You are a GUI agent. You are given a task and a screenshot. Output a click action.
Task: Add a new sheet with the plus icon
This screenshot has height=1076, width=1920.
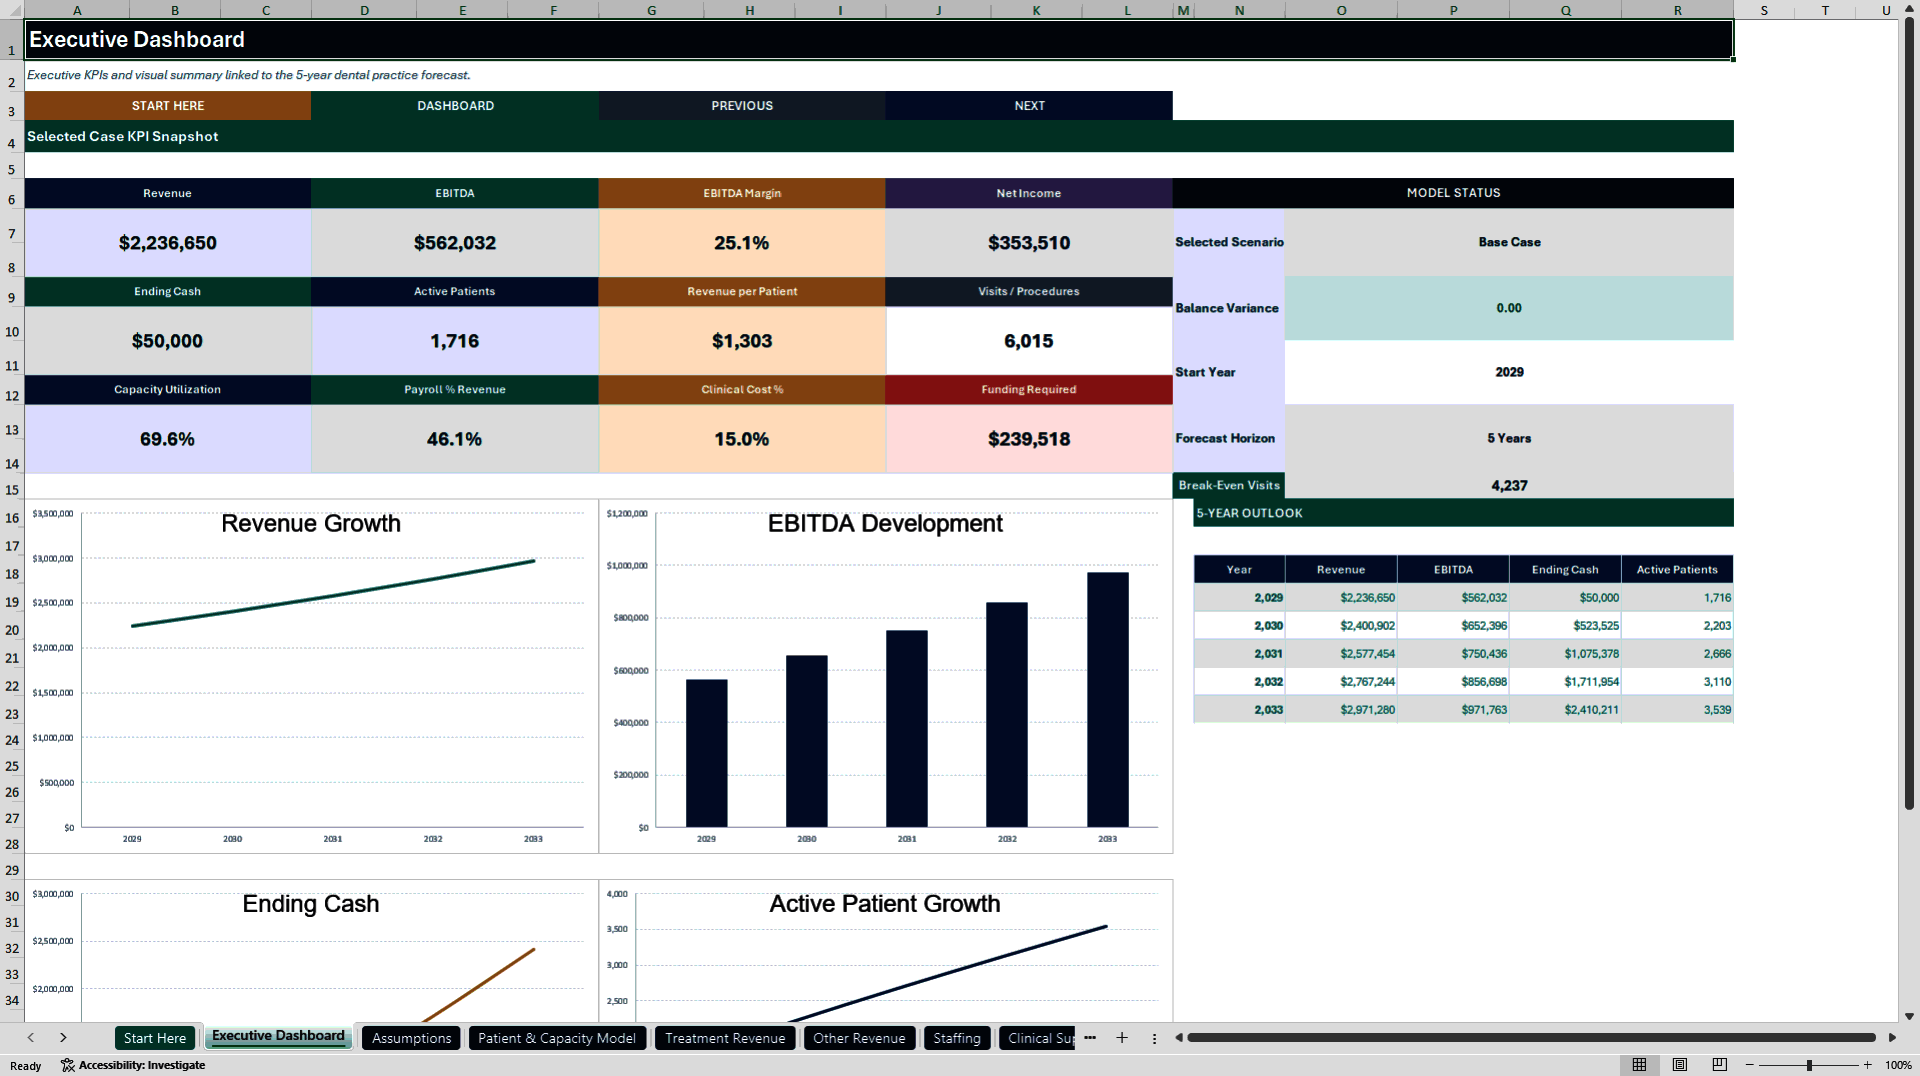(1122, 1038)
